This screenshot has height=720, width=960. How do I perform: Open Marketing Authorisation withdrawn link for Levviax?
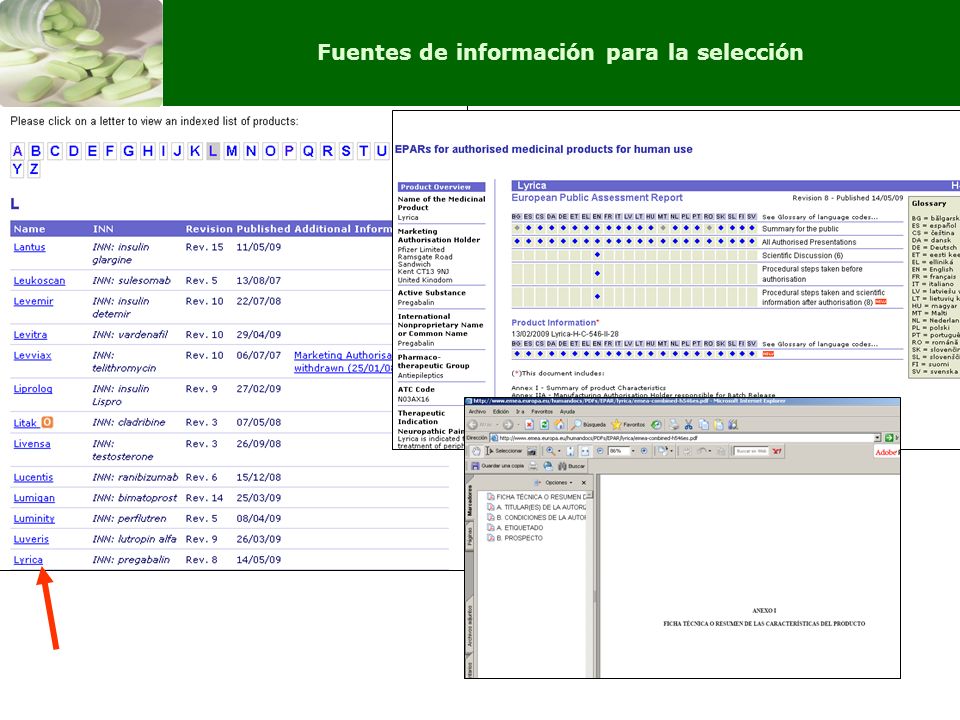point(343,361)
